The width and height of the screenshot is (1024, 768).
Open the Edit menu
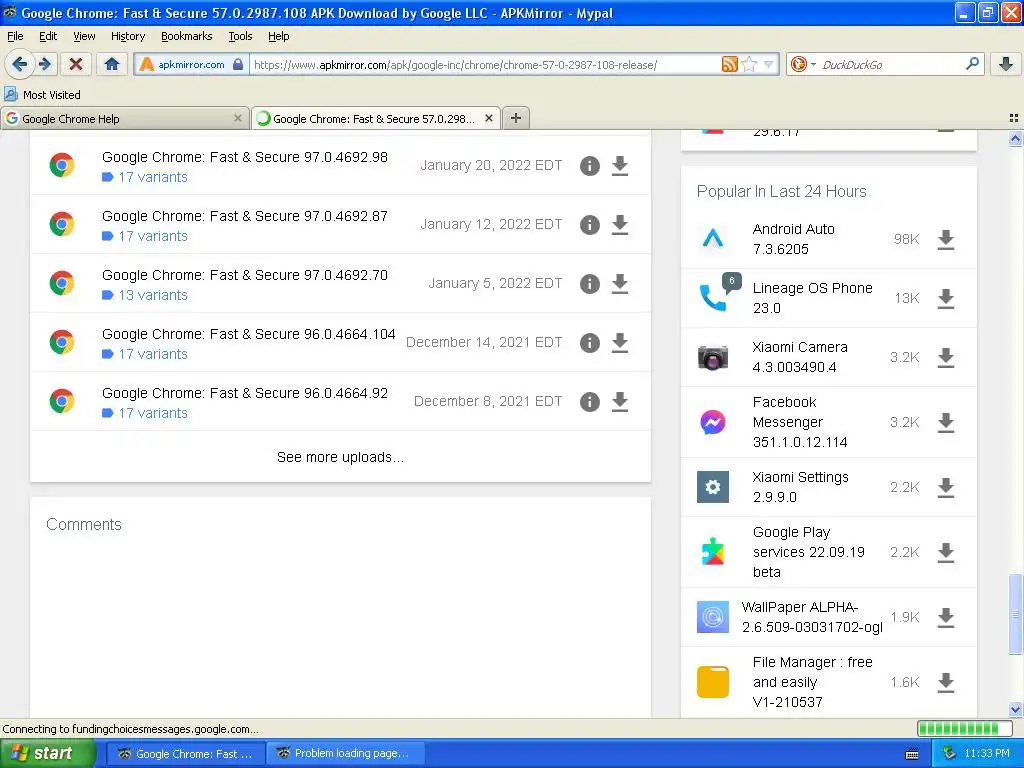point(48,36)
